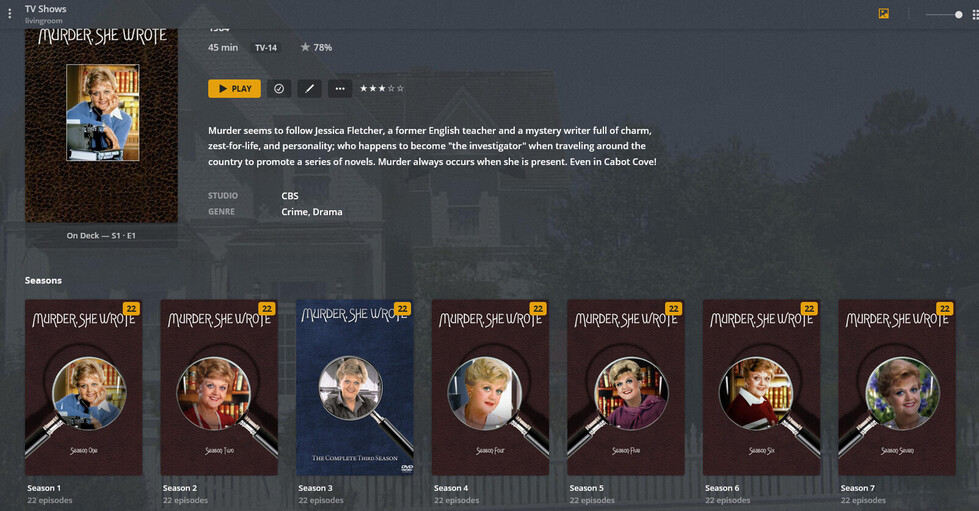Click the Season 3 title link
The width and height of the screenshot is (979, 511).
[x=315, y=488]
